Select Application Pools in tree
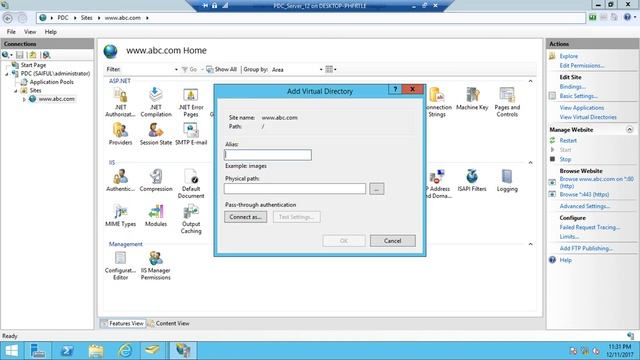 click(x=51, y=82)
